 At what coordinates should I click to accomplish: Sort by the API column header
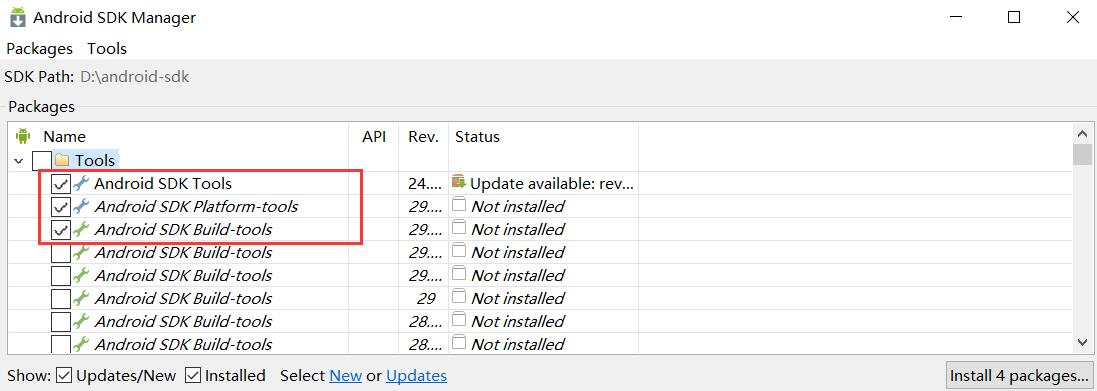374,136
